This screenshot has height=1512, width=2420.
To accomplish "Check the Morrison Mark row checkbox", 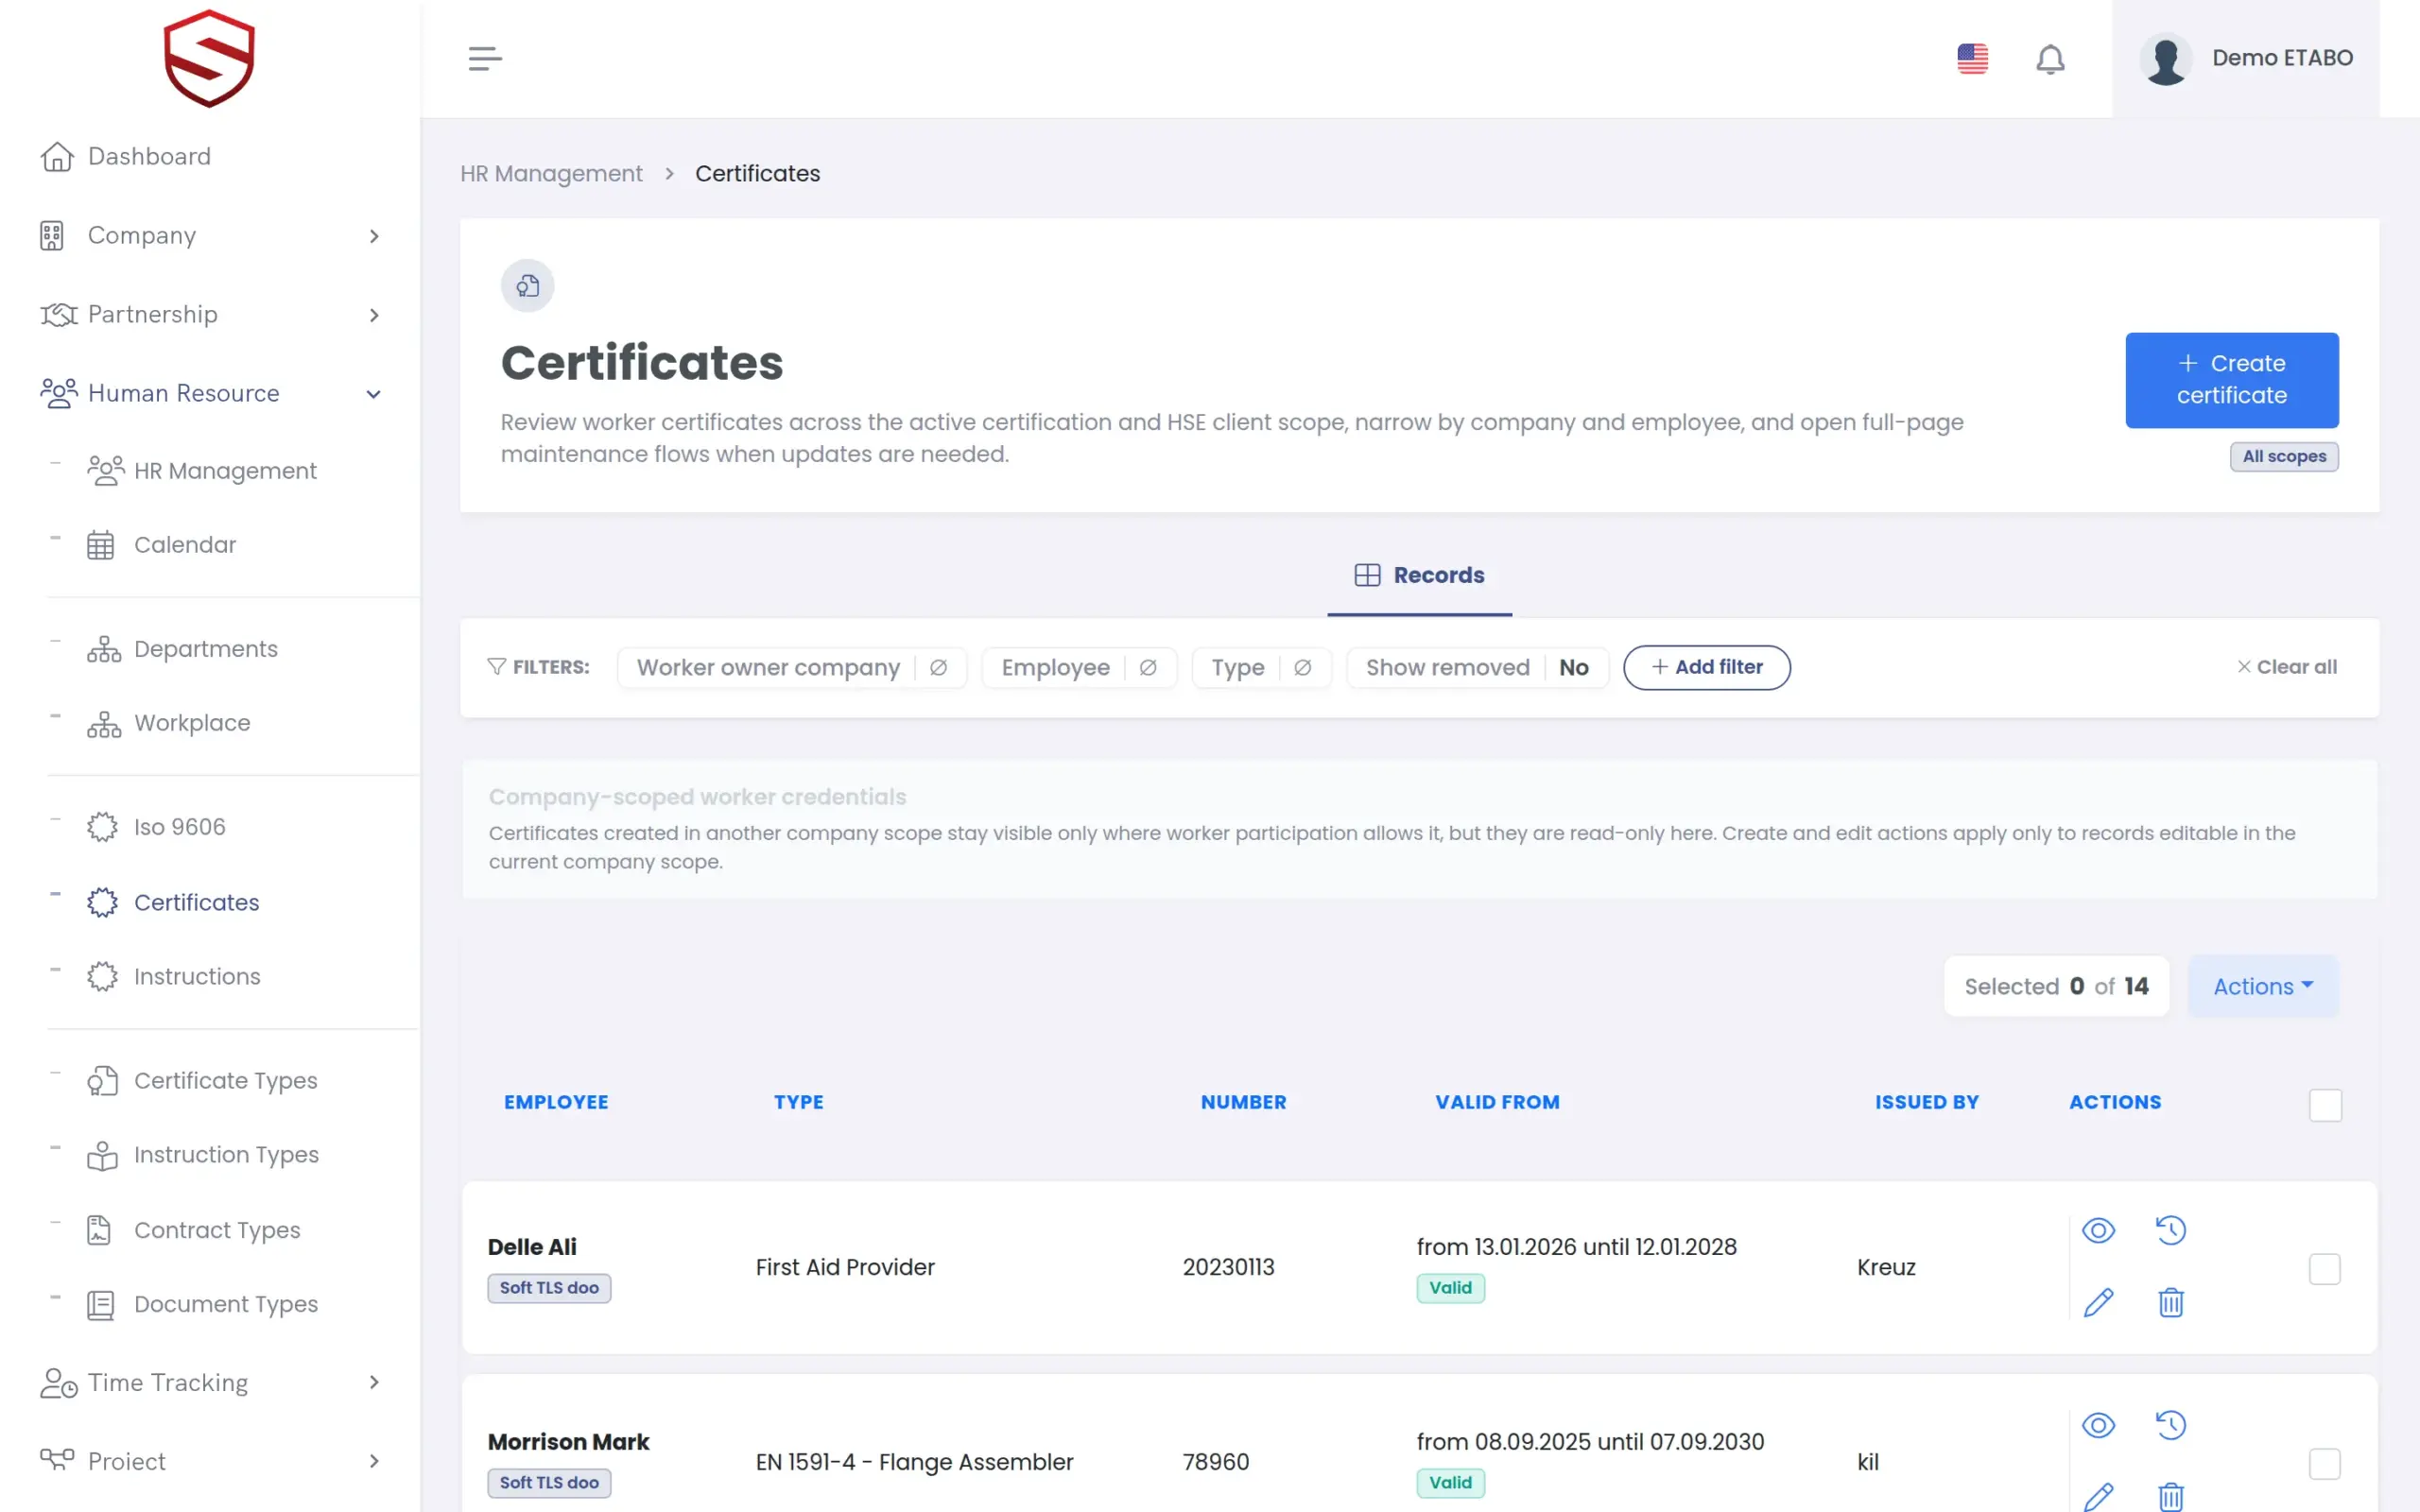I will point(2324,1464).
